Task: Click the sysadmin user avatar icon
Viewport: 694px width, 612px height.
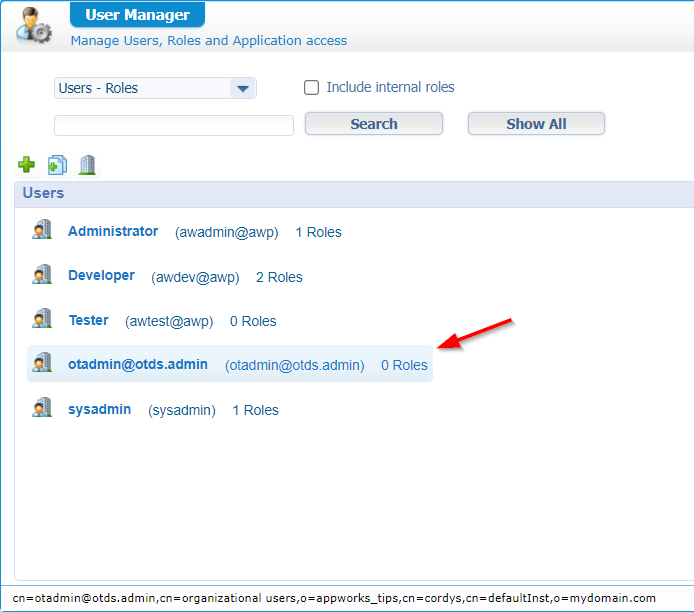Action: (x=42, y=409)
